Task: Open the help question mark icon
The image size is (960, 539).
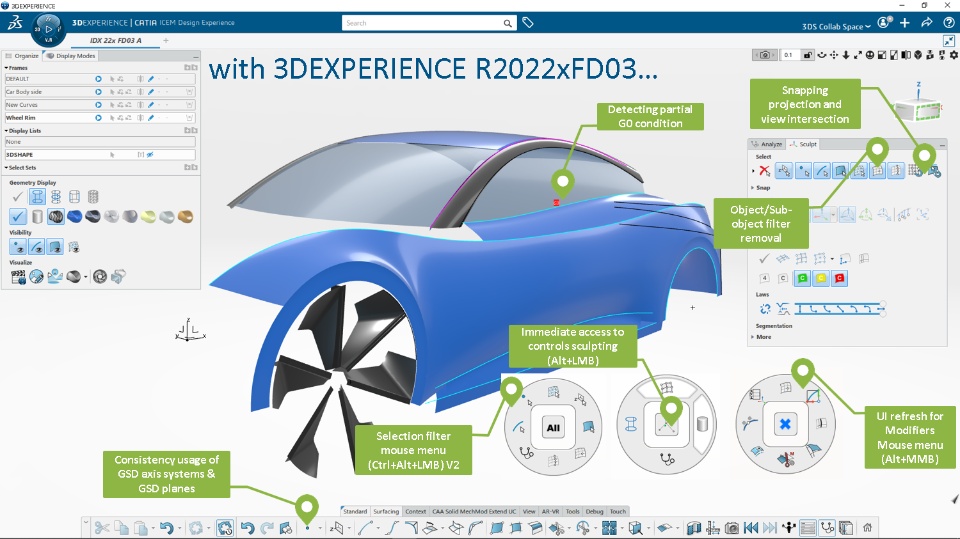Action: click(x=948, y=23)
